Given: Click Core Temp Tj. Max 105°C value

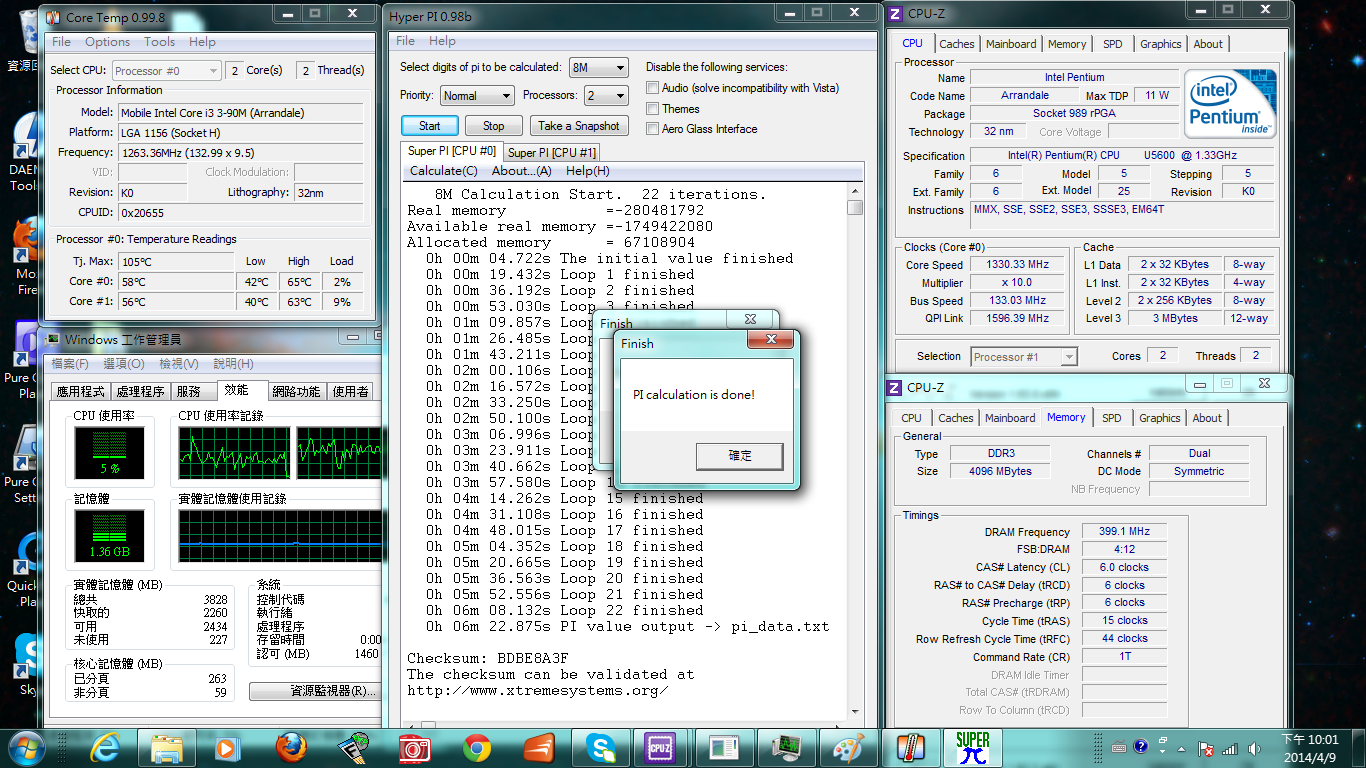Looking at the screenshot, I should coord(177,261).
